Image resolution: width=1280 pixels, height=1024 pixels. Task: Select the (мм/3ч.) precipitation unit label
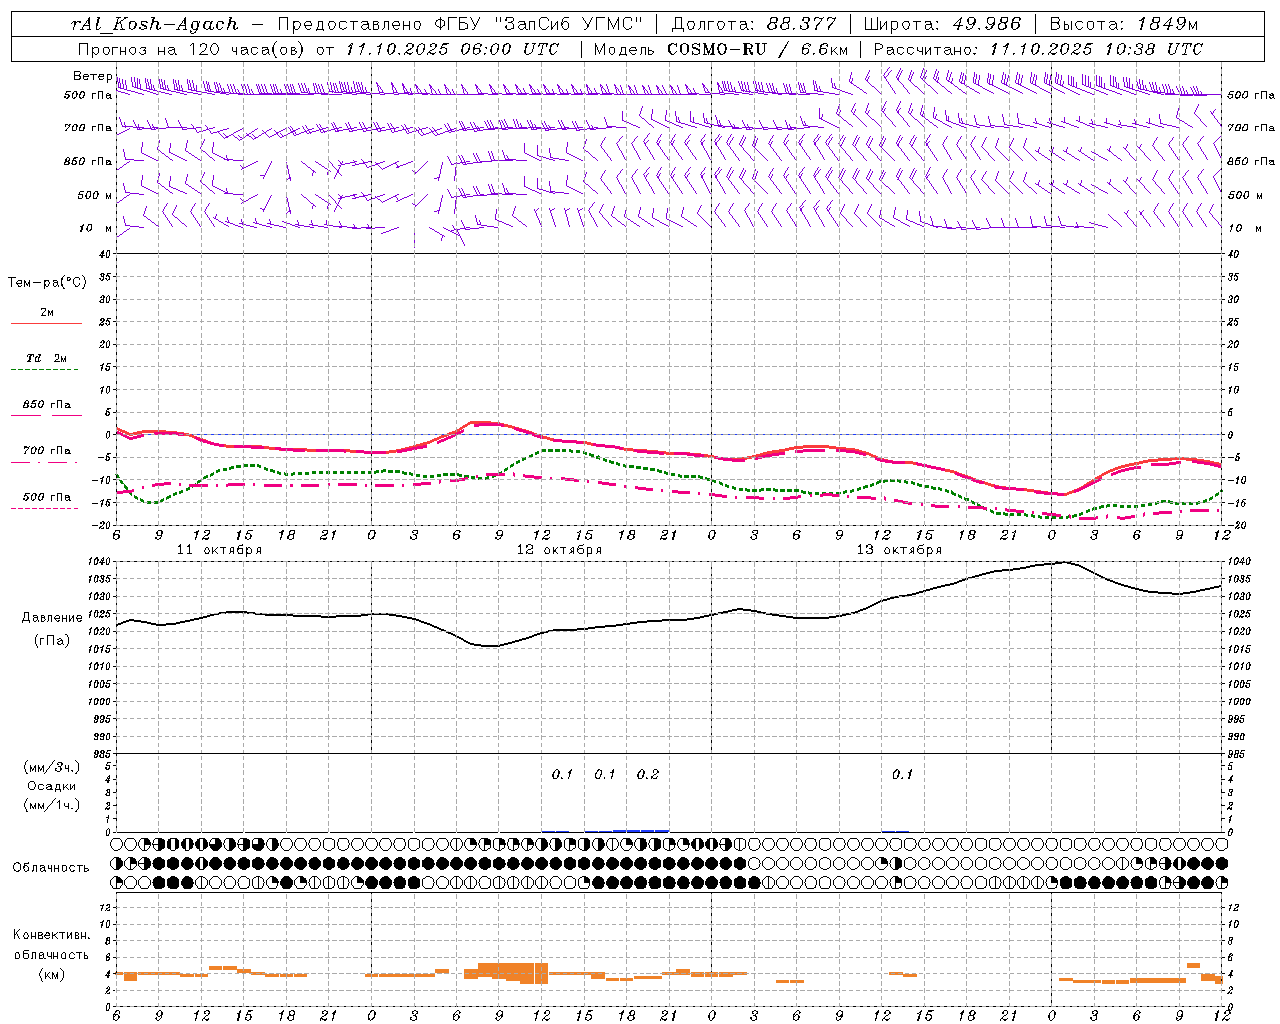coord(52,767)
